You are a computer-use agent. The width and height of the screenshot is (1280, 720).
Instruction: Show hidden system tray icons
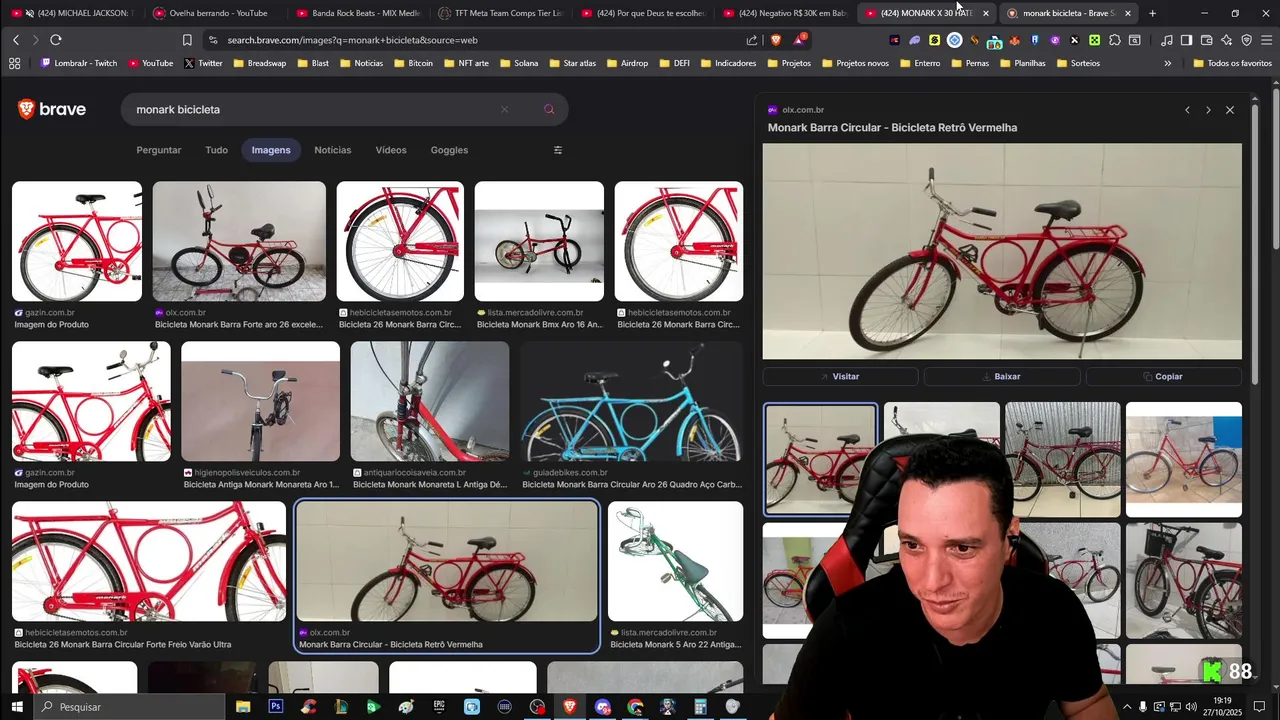[1127, 707]
